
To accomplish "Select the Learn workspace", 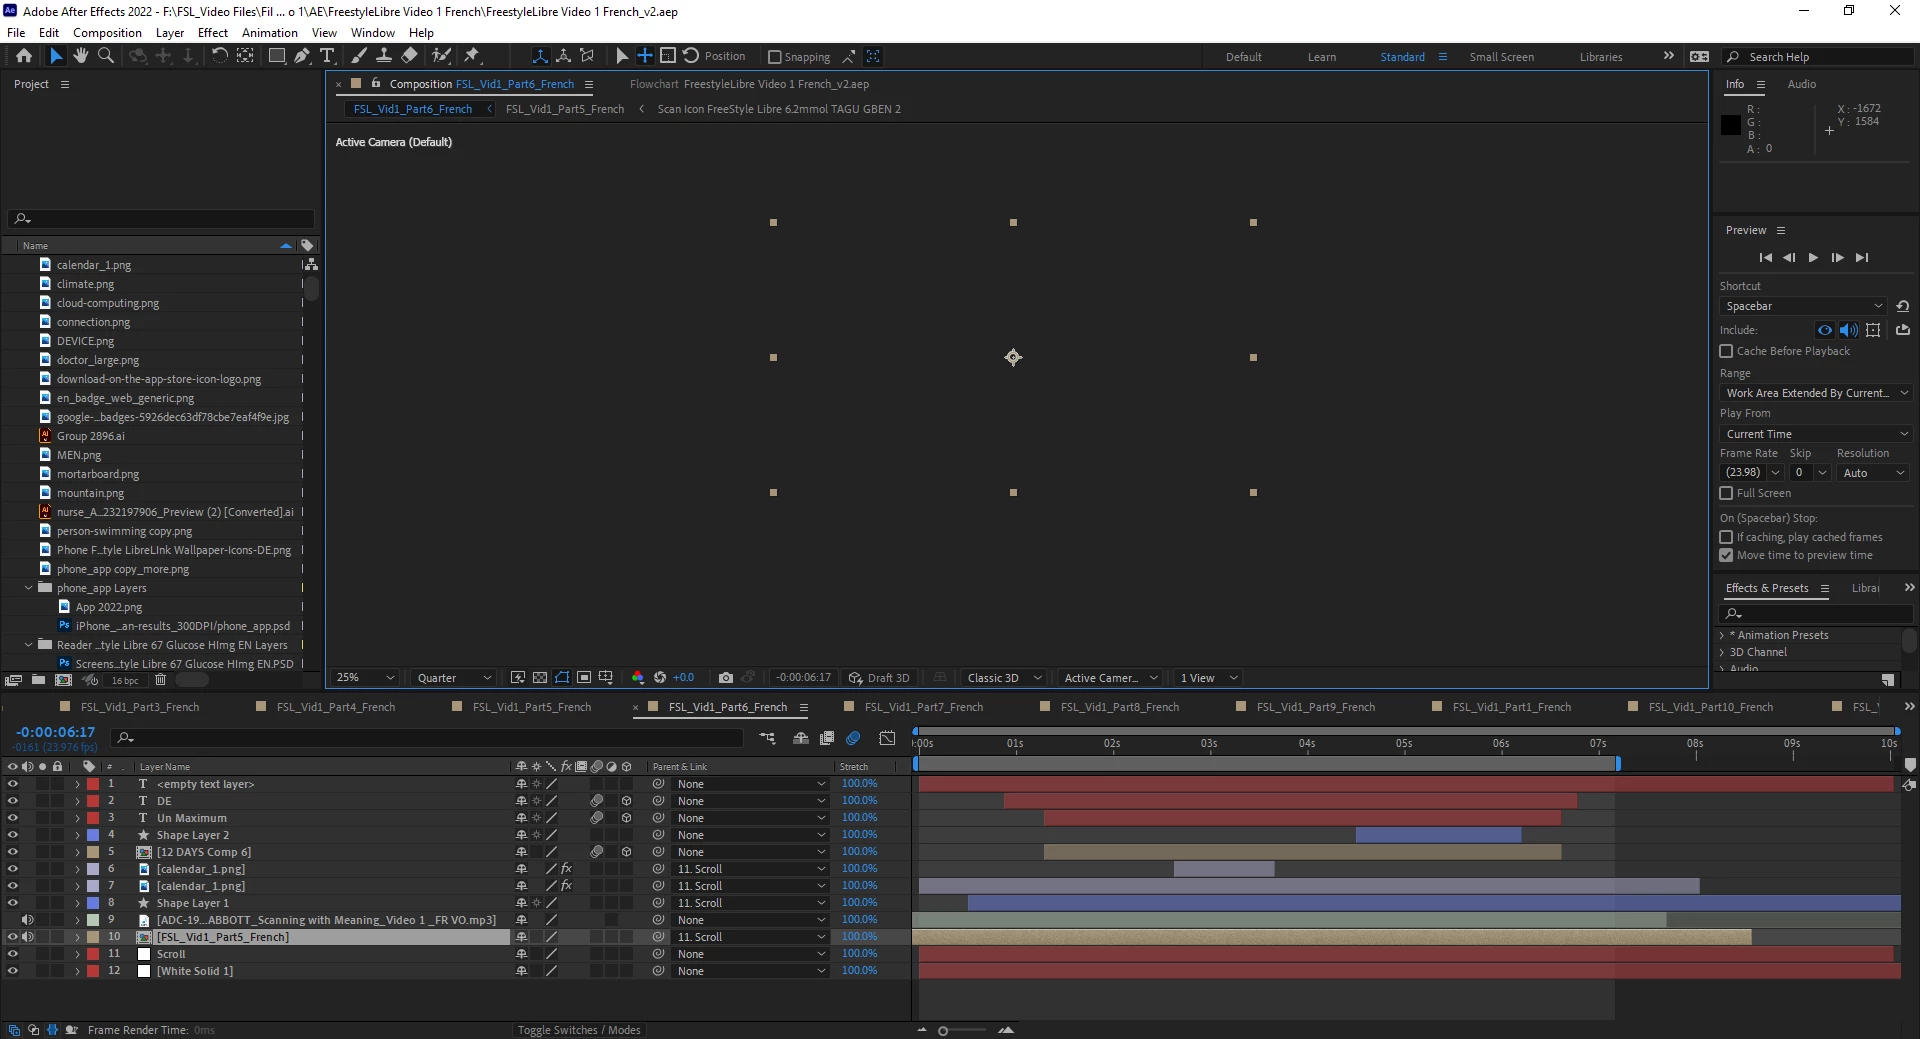I will click(x=1321, y=57).
